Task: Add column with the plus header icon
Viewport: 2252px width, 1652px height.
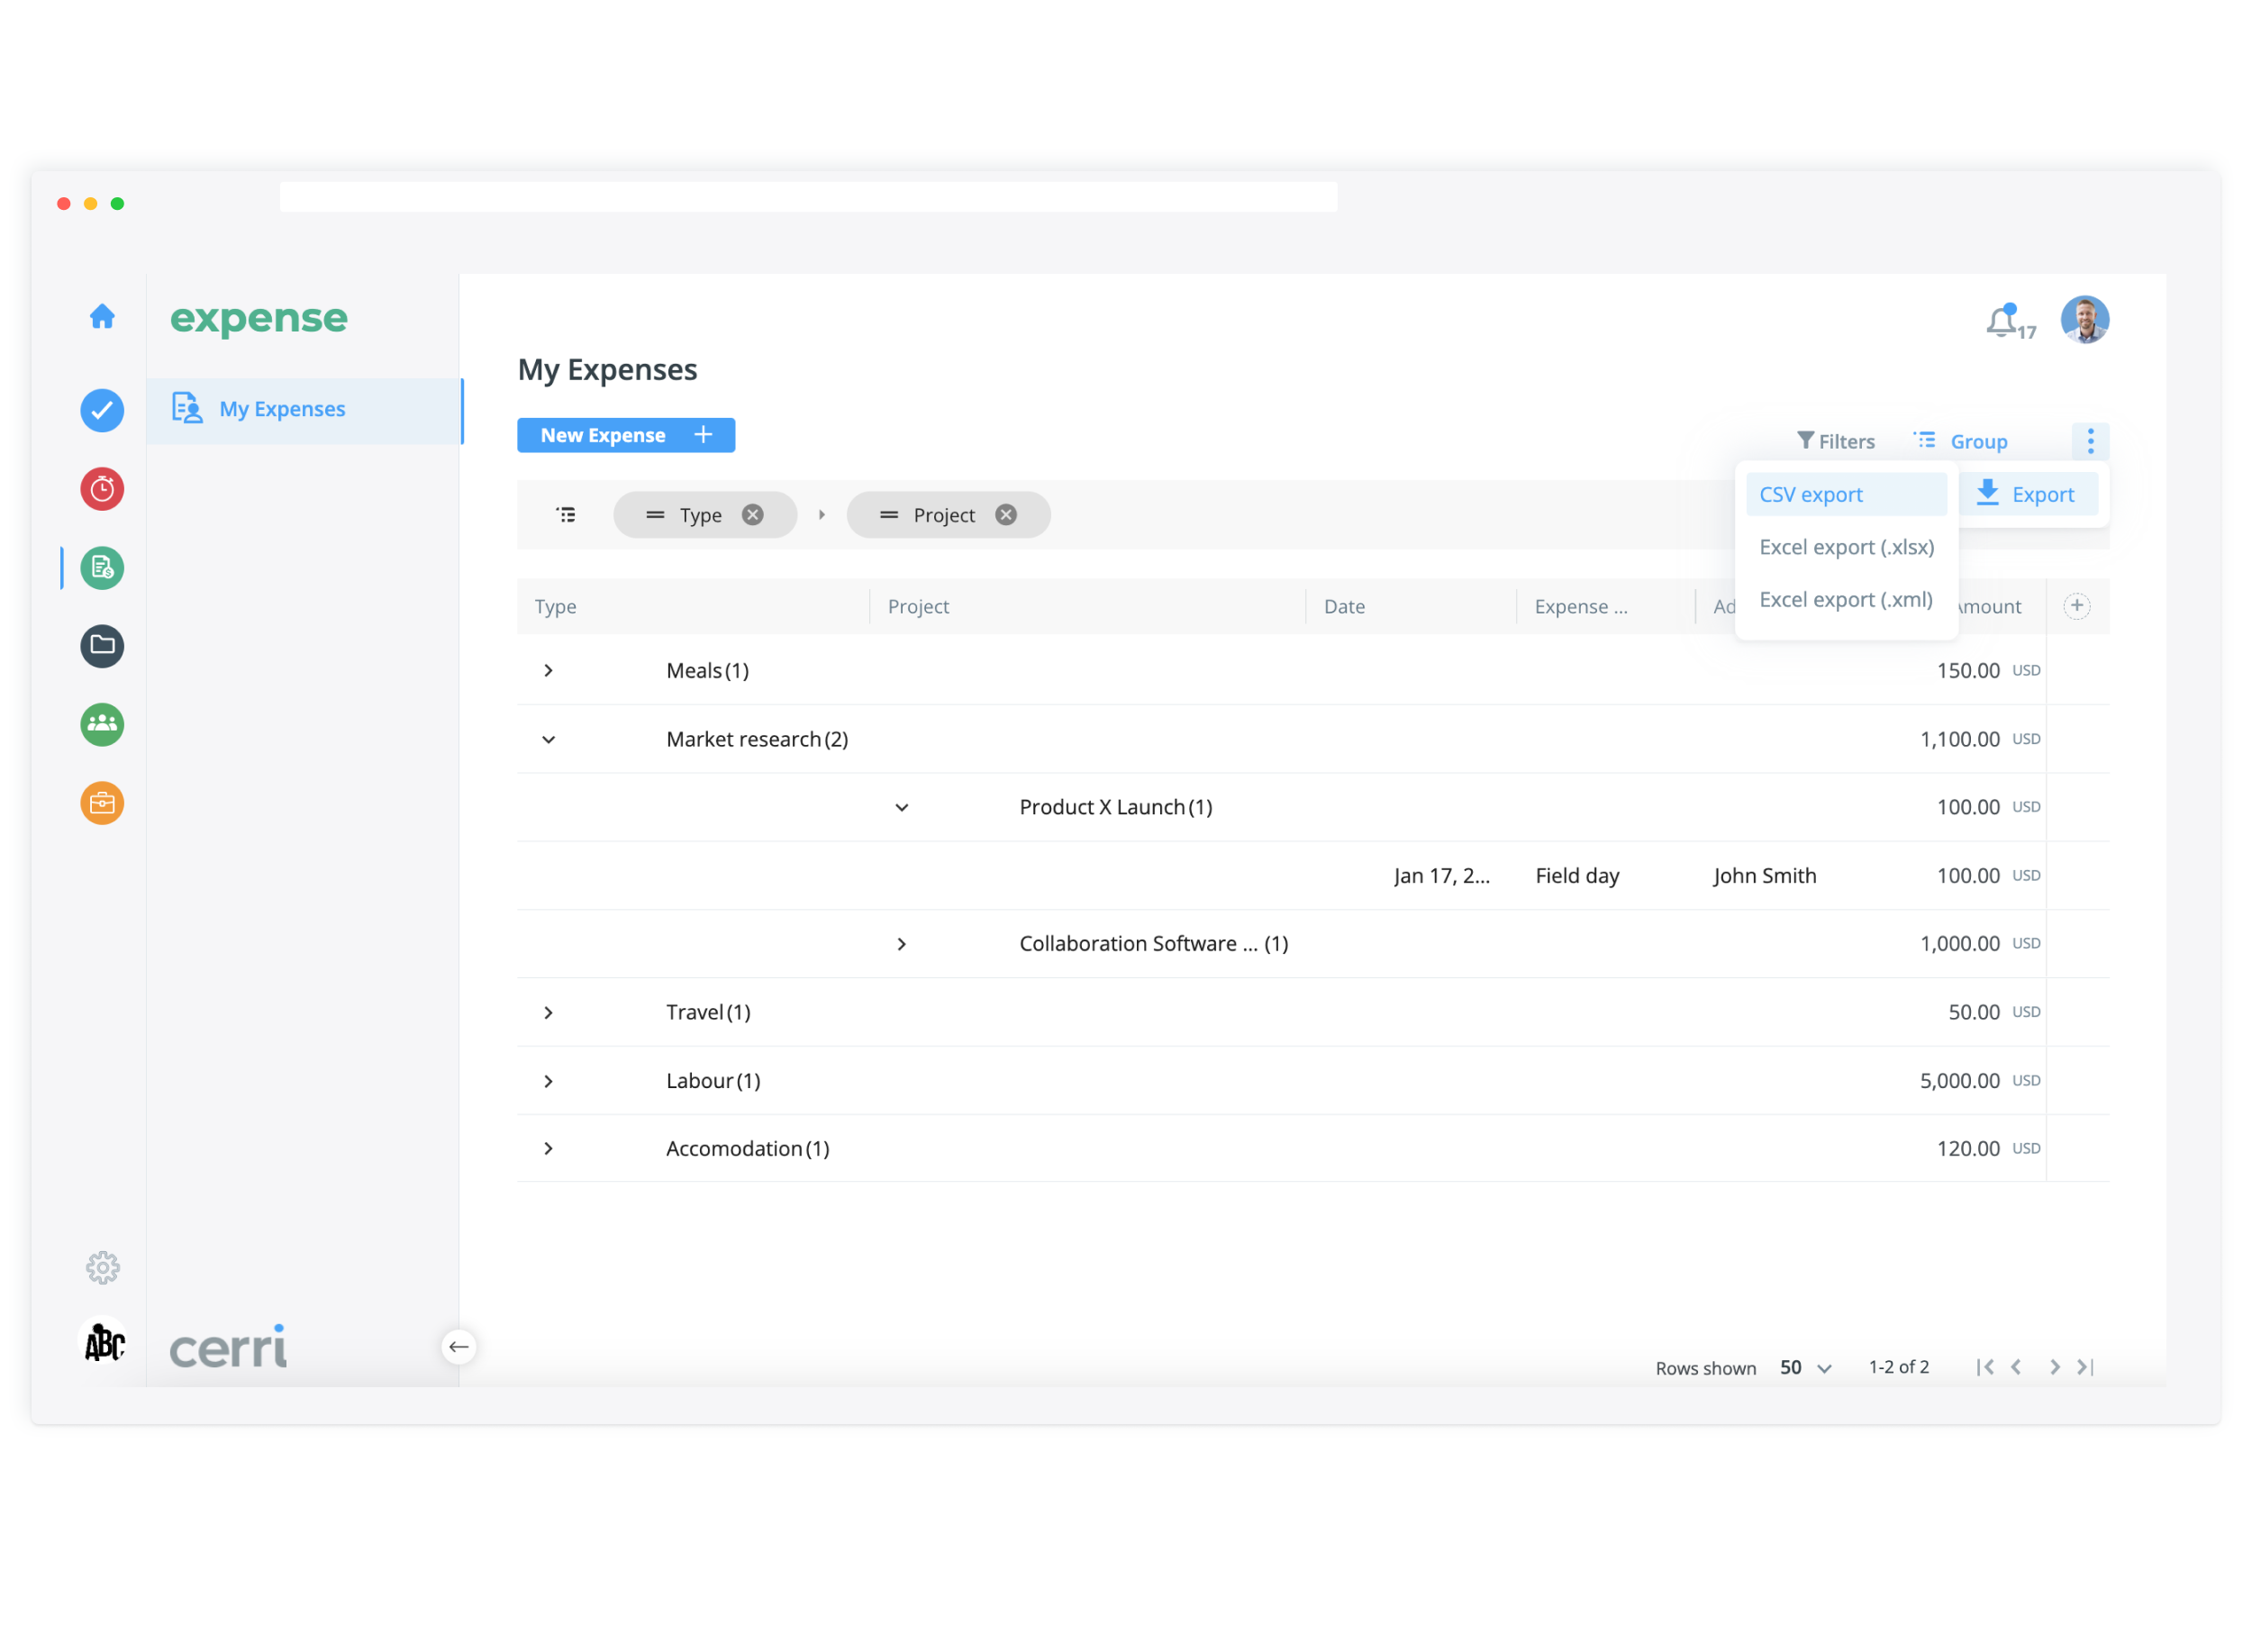Action: [x=2078, y=606]
